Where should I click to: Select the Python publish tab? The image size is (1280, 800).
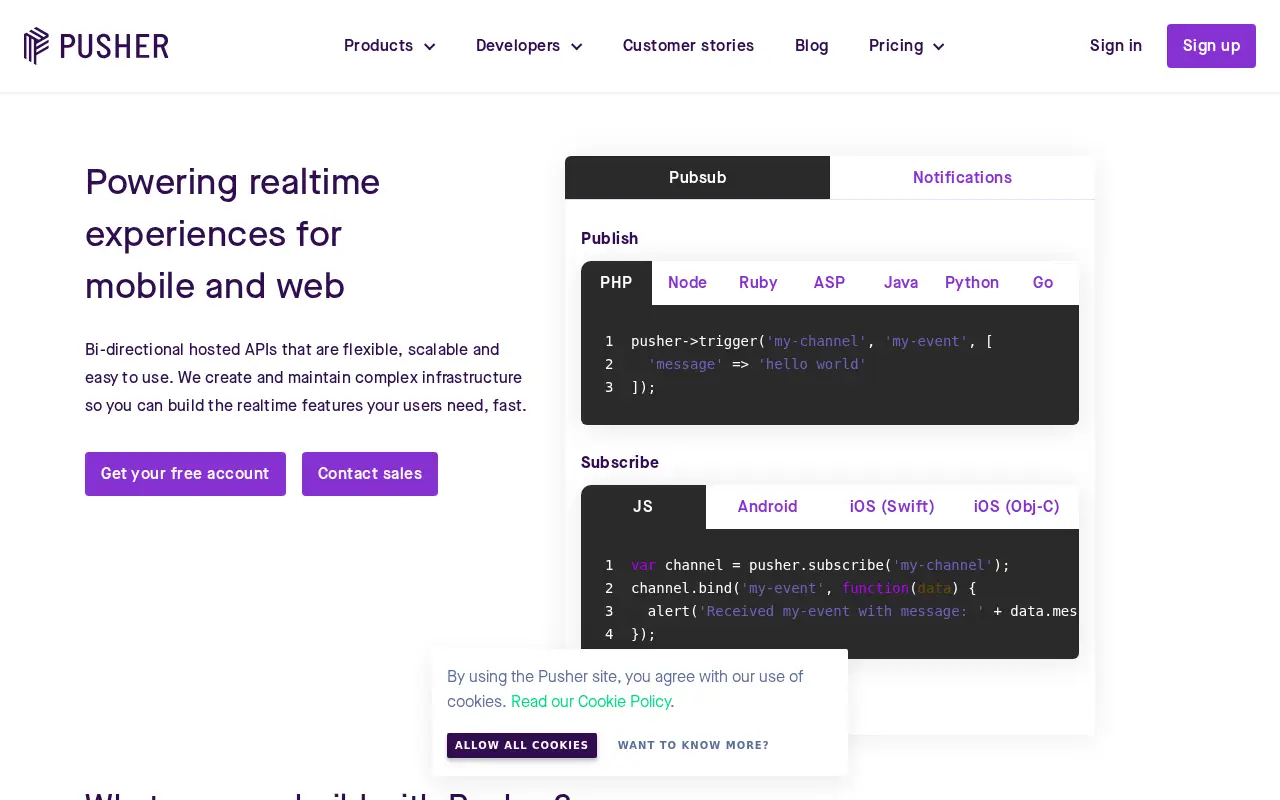pyautogui.click(x=972, y=283)
